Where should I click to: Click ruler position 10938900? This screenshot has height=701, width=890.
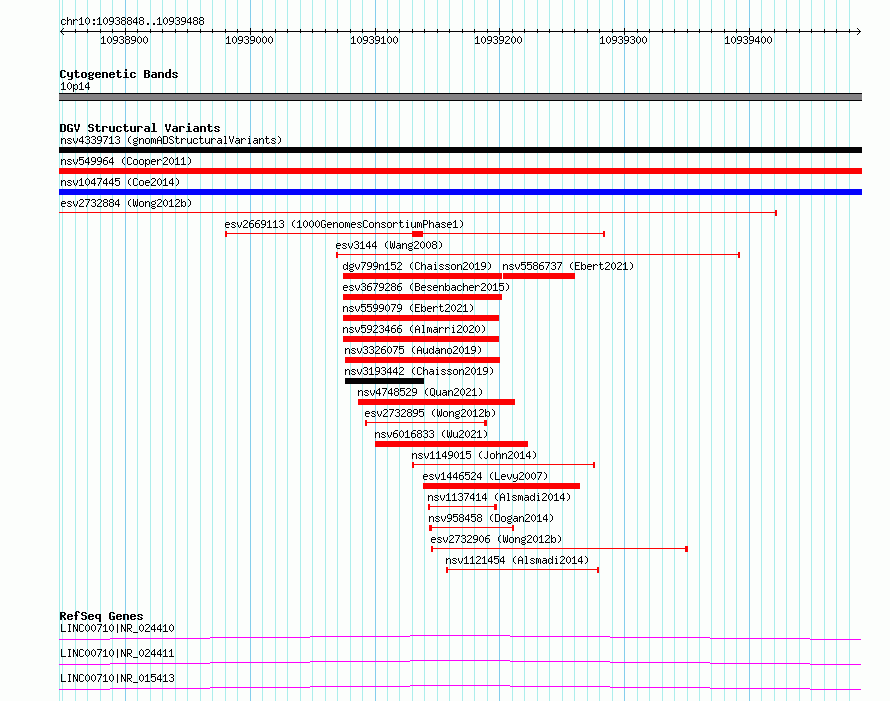tap(124, 40)
